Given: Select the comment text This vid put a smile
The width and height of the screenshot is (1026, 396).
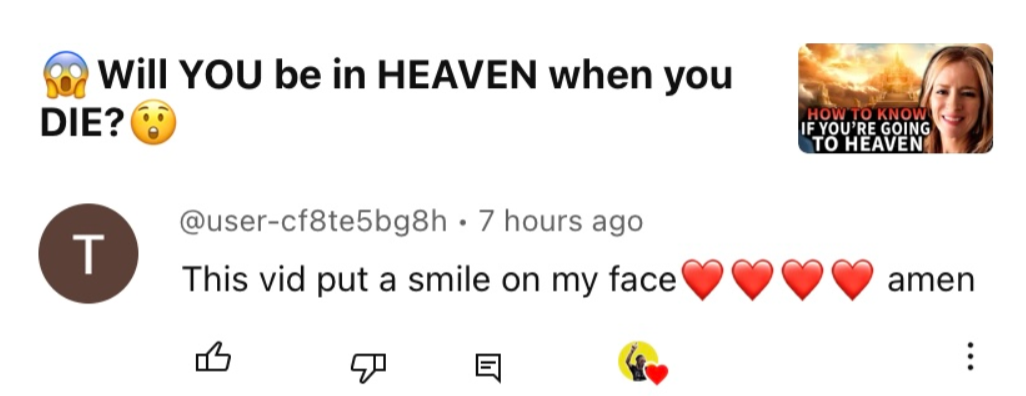Looking at the screenshot, I should pyautogui.click(x=429, y=279).
